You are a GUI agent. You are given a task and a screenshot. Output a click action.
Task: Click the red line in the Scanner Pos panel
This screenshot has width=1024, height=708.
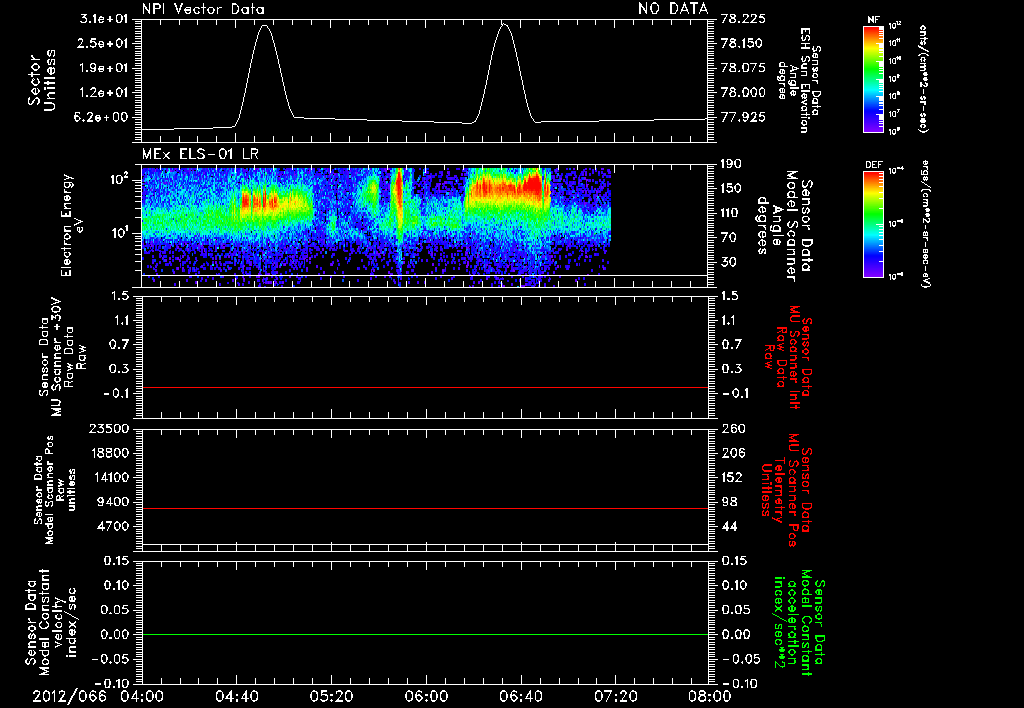(424, 508)
